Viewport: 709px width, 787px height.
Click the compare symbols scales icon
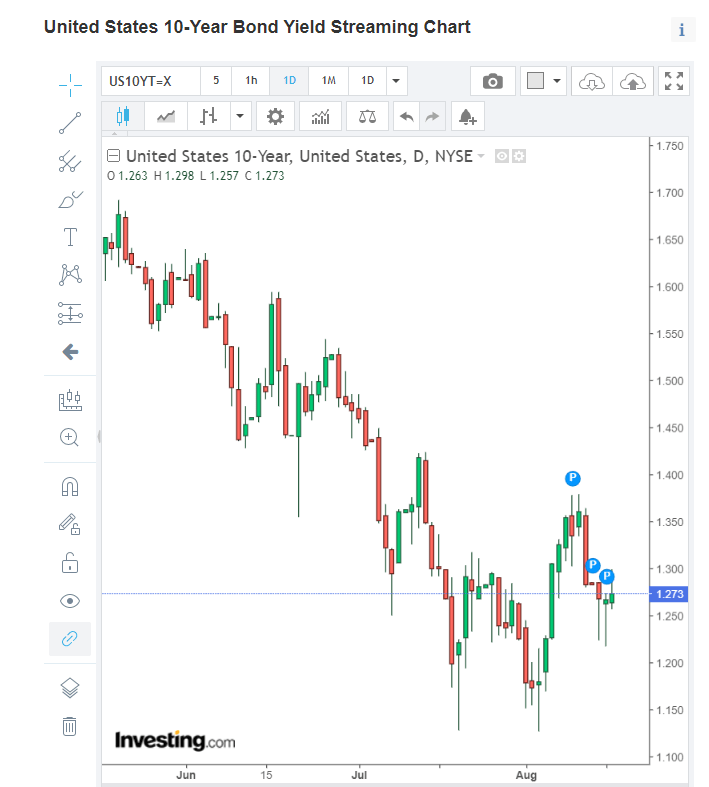pyautogui.click(x=367, y=116)
